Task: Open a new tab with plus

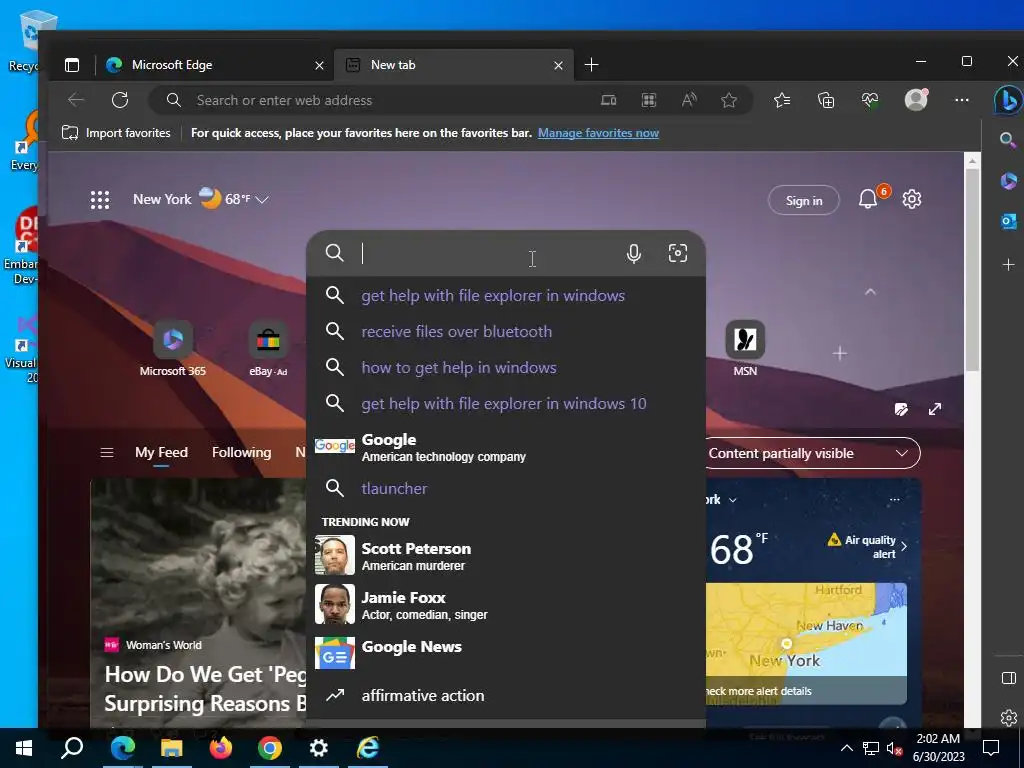Action: (591, 65)
